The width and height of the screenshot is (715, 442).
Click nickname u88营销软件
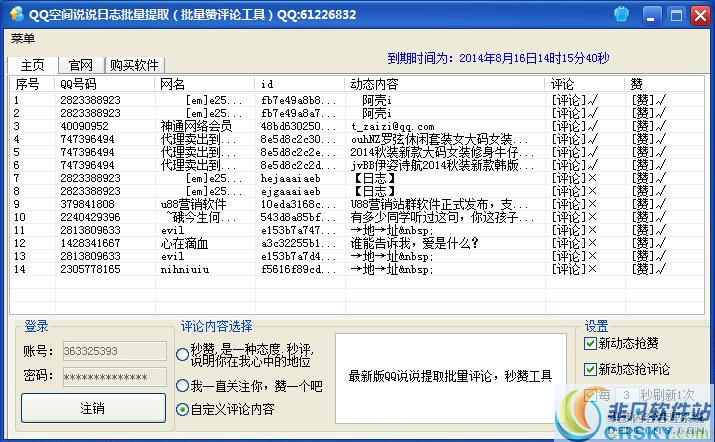(193, 204)
